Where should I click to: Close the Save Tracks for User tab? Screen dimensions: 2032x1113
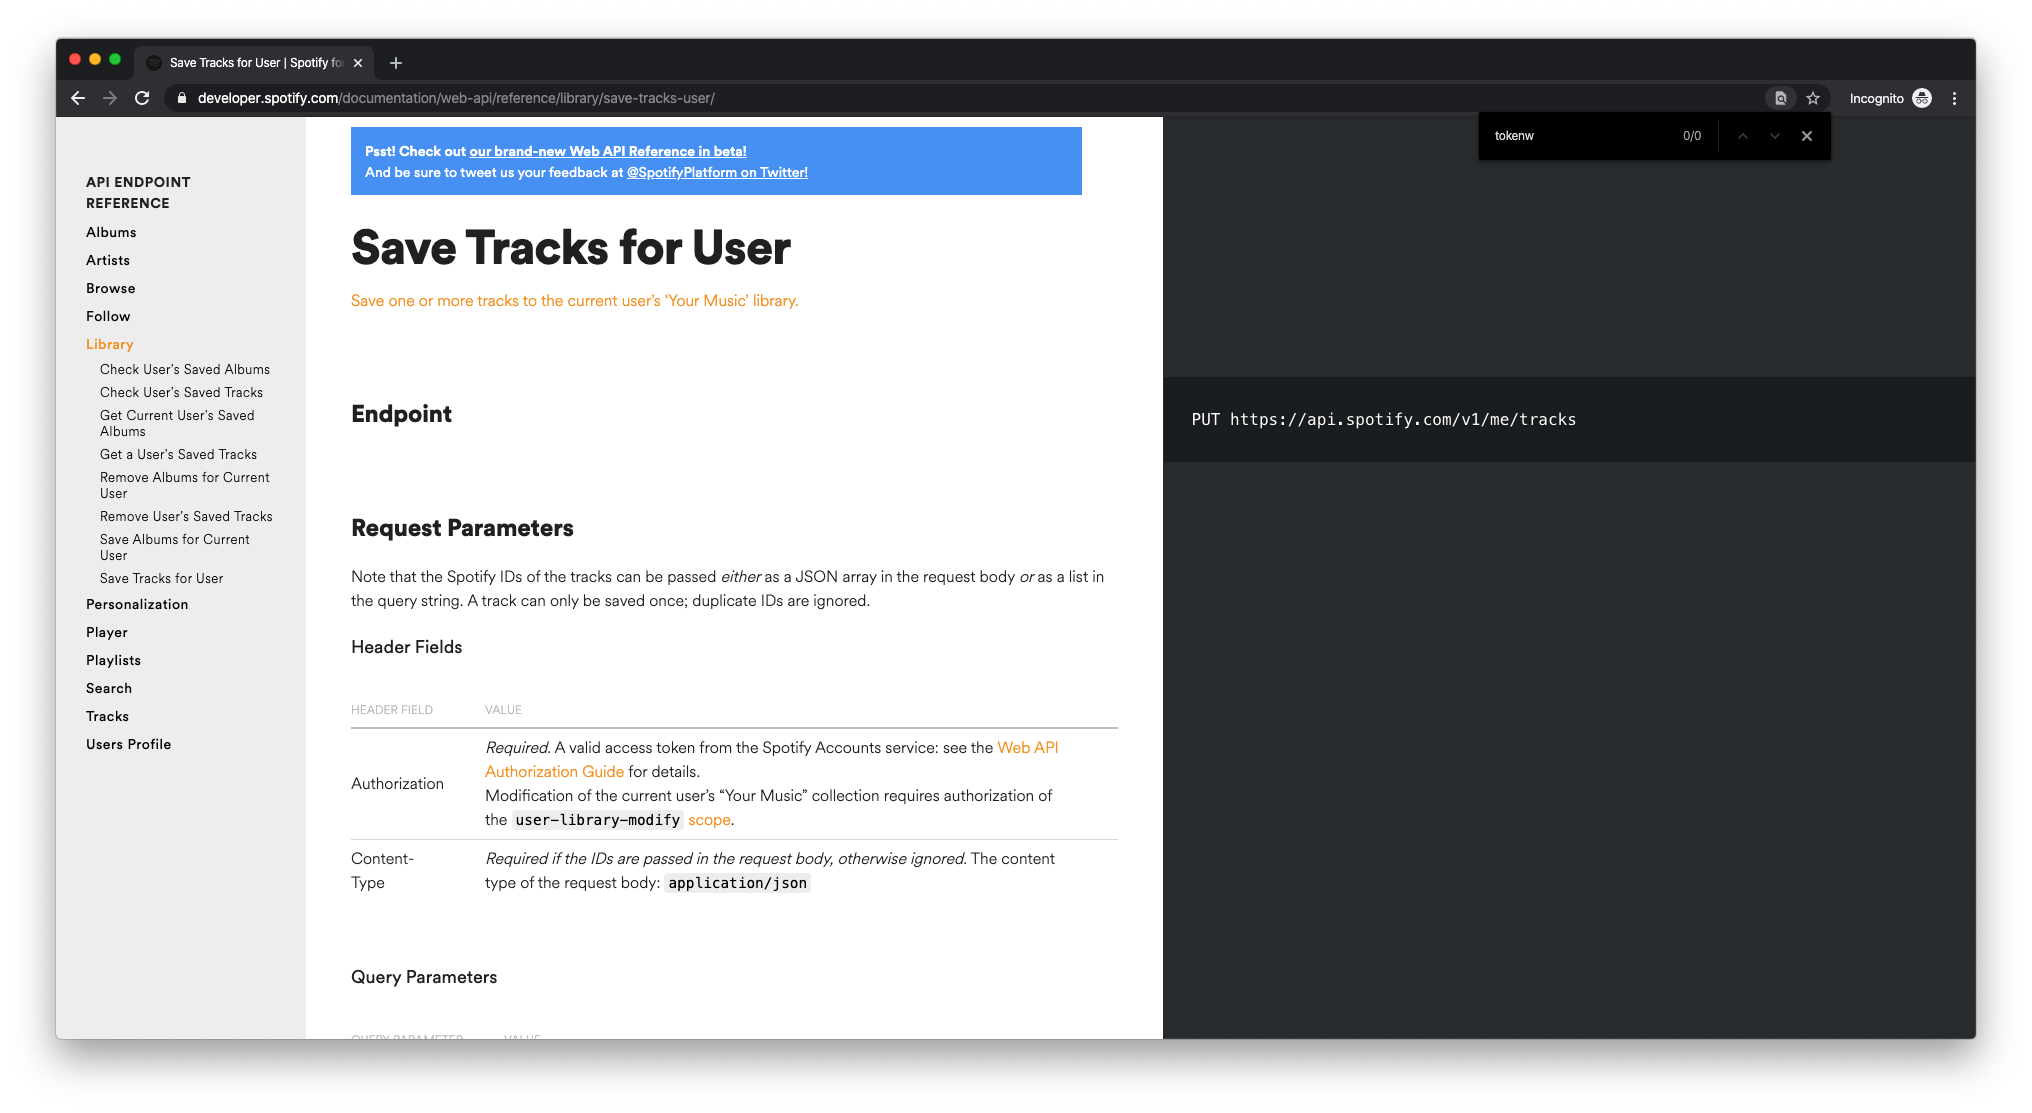point(358,63)
